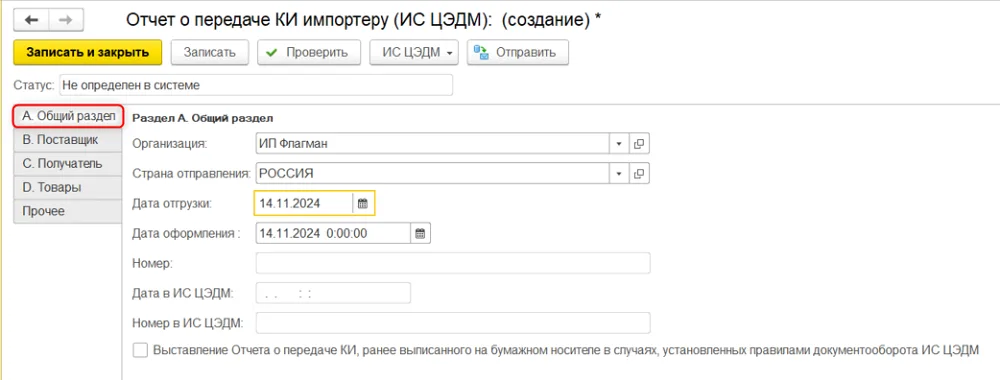1000x380 pixels.
Task: Switch to Прочее tab
Action: (68, 211)
